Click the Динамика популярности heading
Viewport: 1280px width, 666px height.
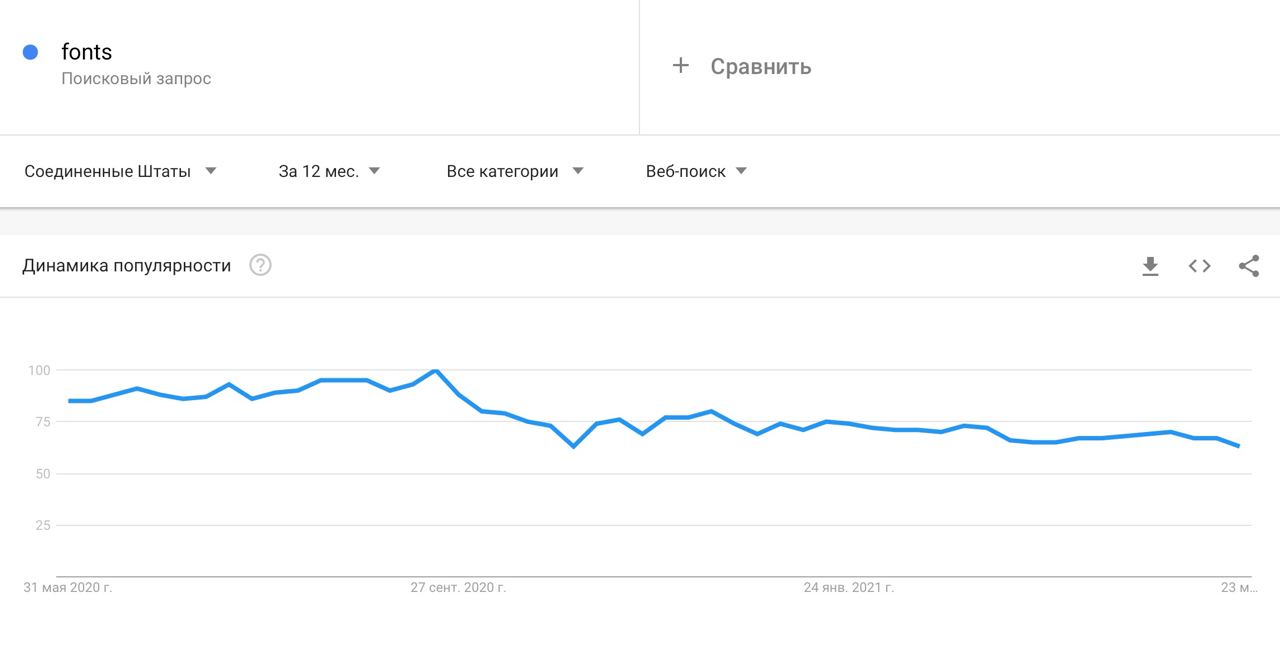point(126,266)
